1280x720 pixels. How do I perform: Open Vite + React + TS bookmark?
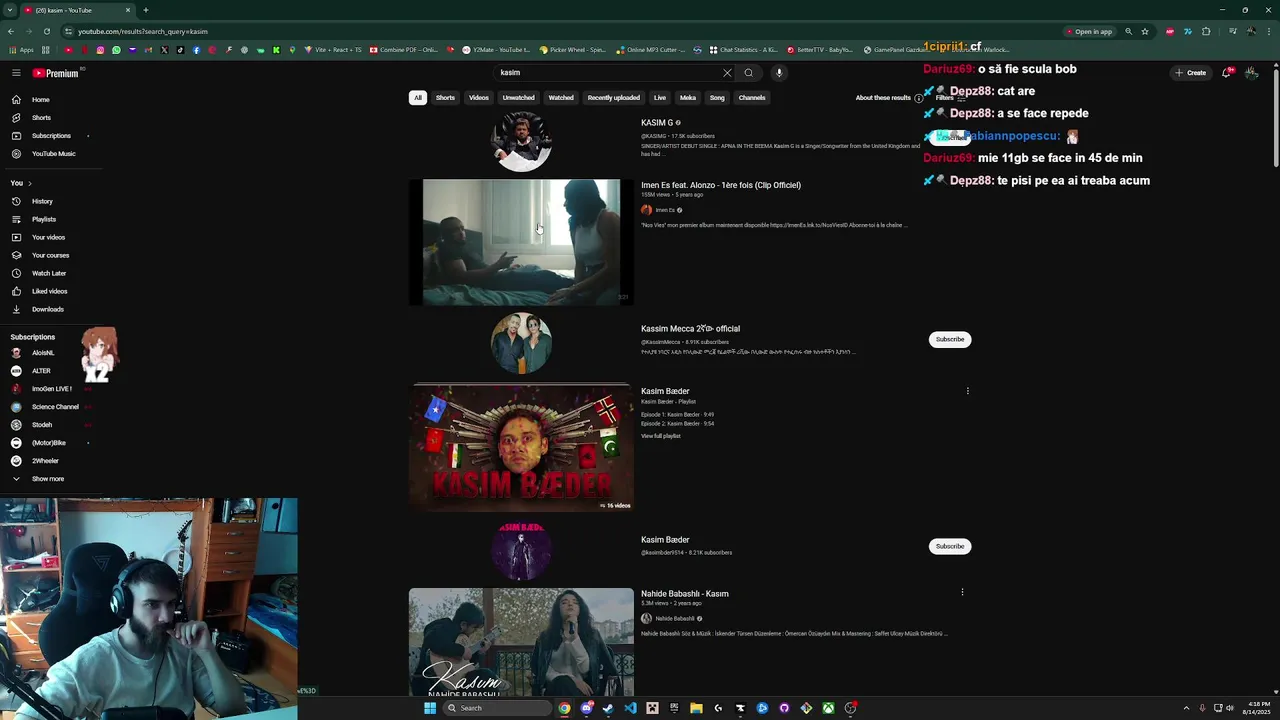[x=334, y=49]
